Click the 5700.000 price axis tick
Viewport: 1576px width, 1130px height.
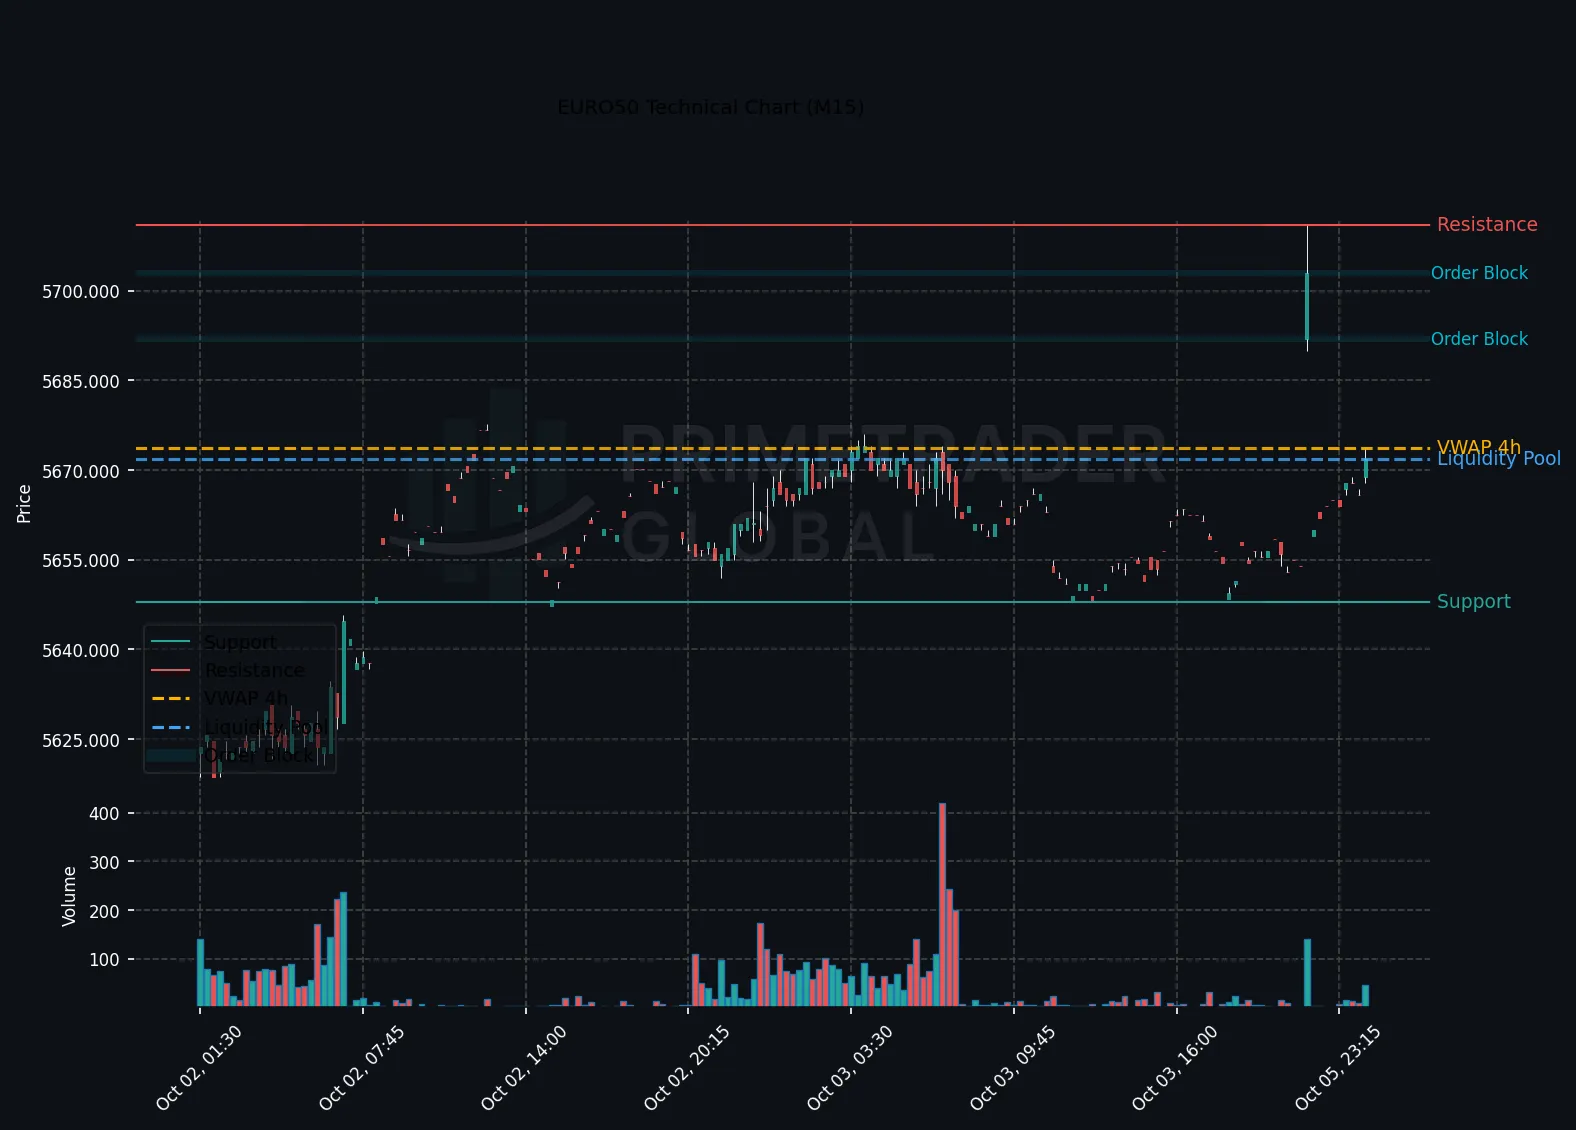coord(80,292)
